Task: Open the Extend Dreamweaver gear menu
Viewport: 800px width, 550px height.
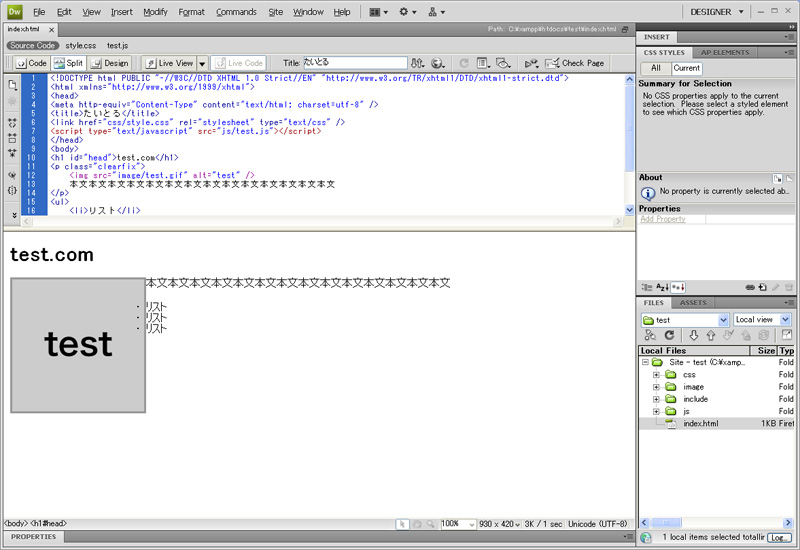Action: click(x=407, y=12)
